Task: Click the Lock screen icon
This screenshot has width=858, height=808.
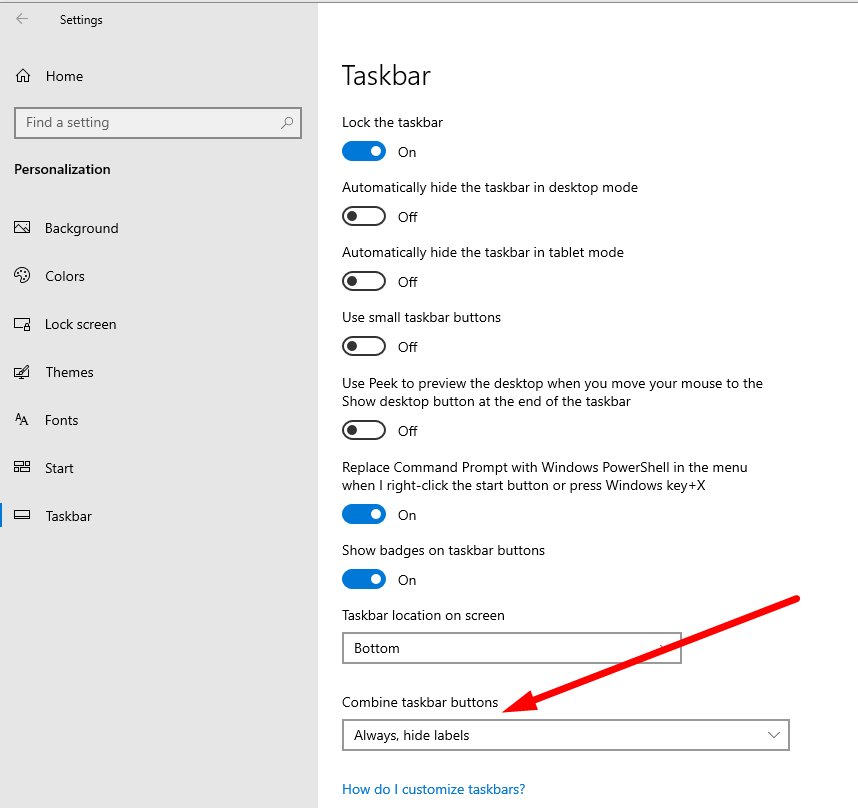Action: coord(22,324)
